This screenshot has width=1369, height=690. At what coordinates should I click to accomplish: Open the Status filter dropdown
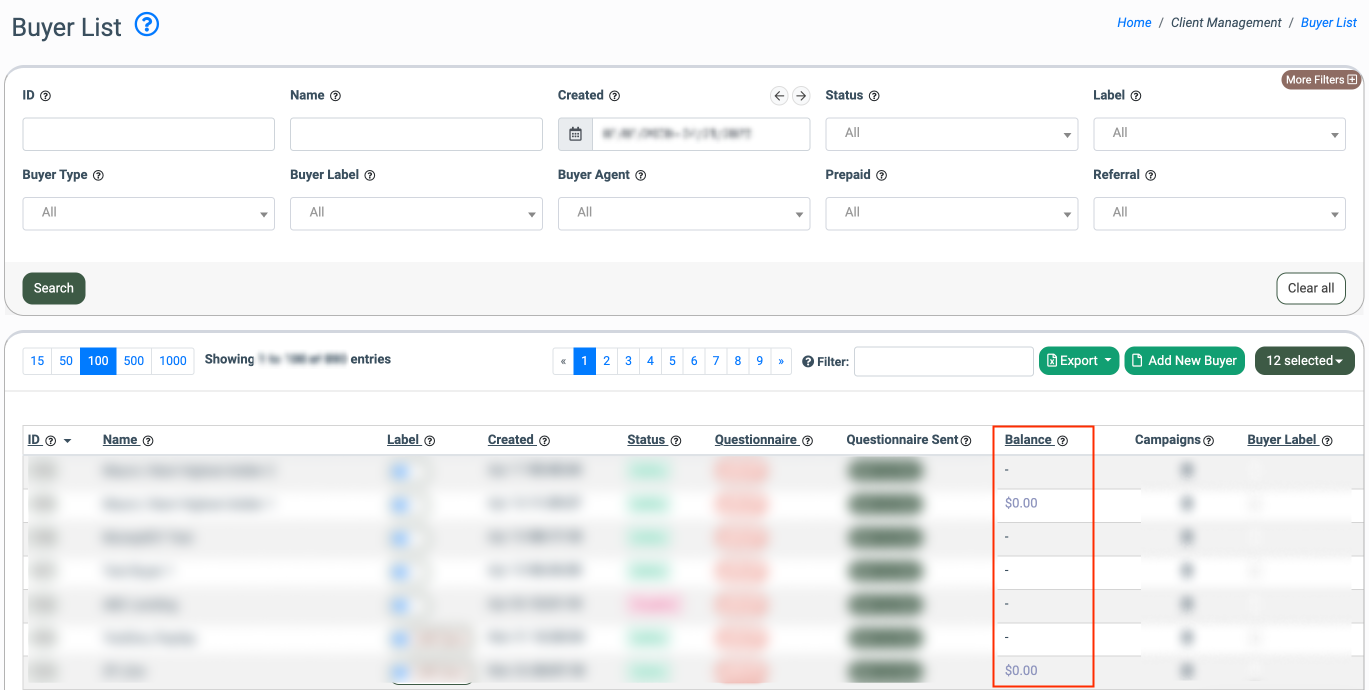951,134
